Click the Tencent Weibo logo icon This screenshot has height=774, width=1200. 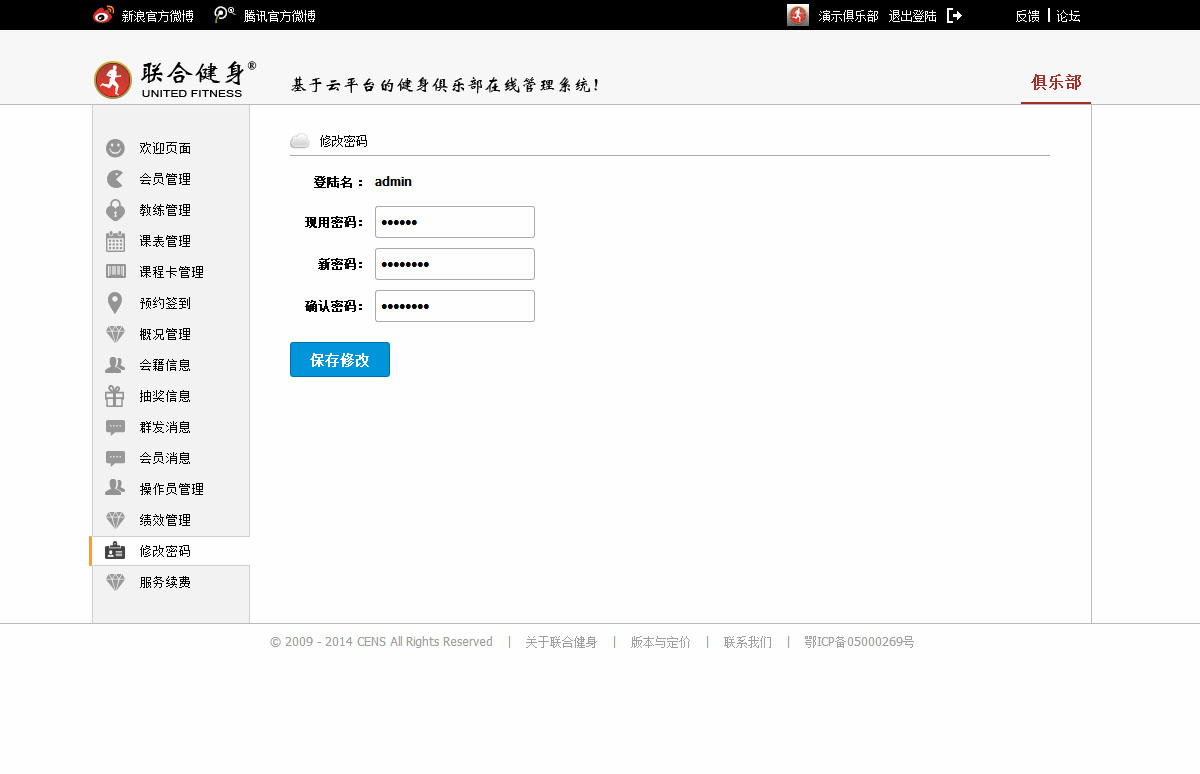pos(225,15)
